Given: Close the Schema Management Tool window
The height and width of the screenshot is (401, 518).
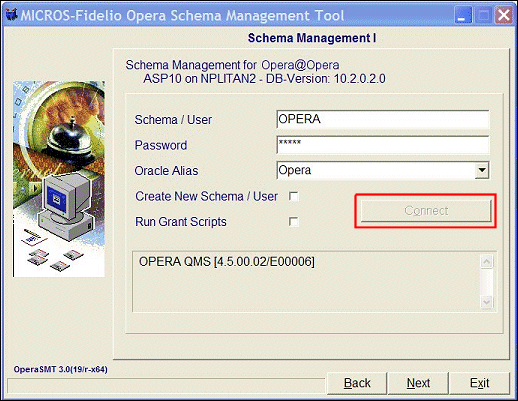Looking at the screenshot, I should pyautogui.click(x=503, y=15).
